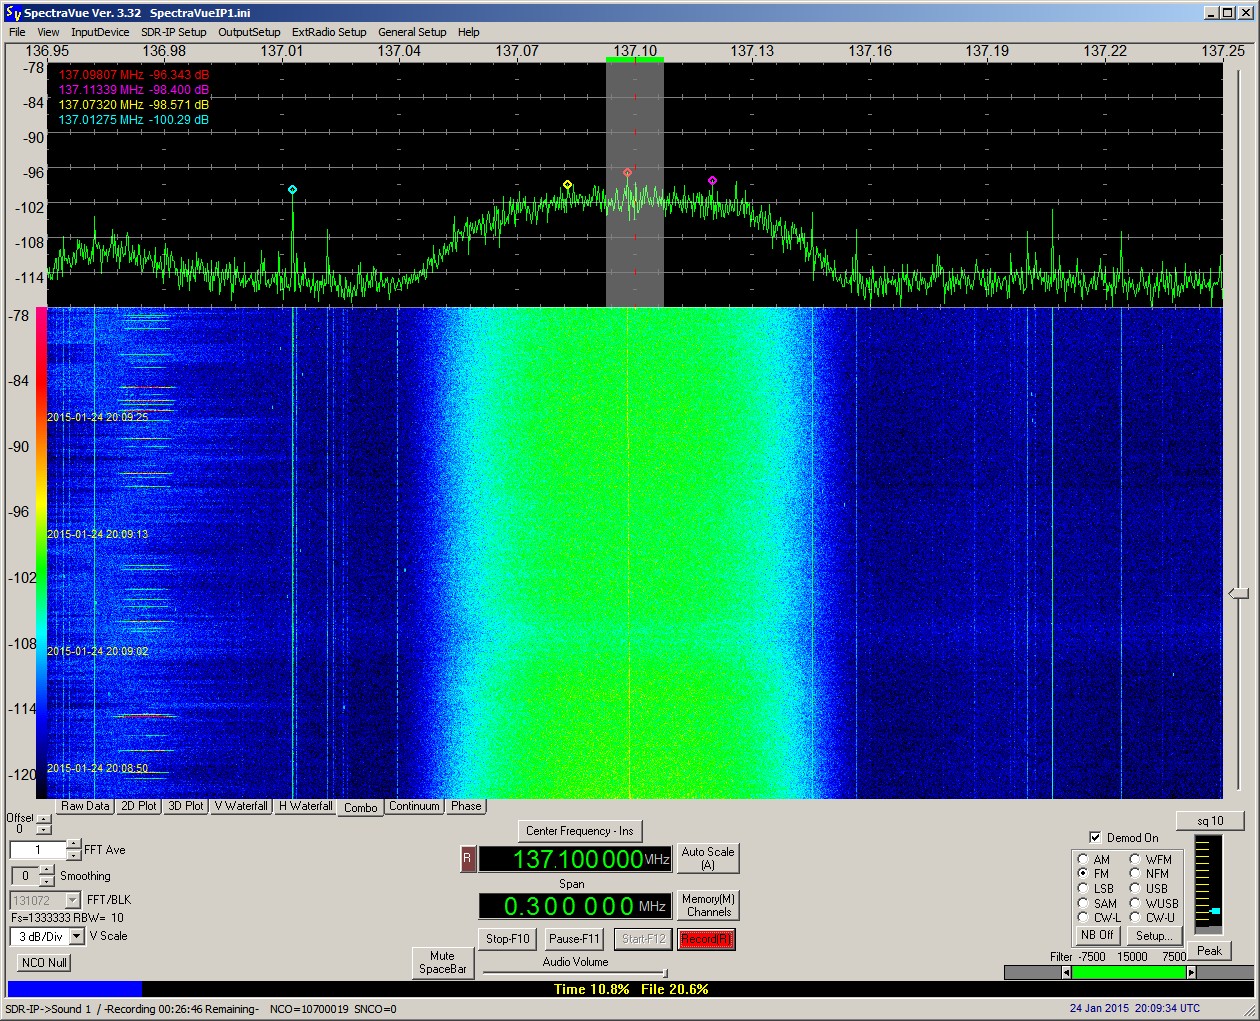The width and height of the screenshot is (1260, 1021).
Task: Open the V Scale dropdown
Action: point(77,937)
